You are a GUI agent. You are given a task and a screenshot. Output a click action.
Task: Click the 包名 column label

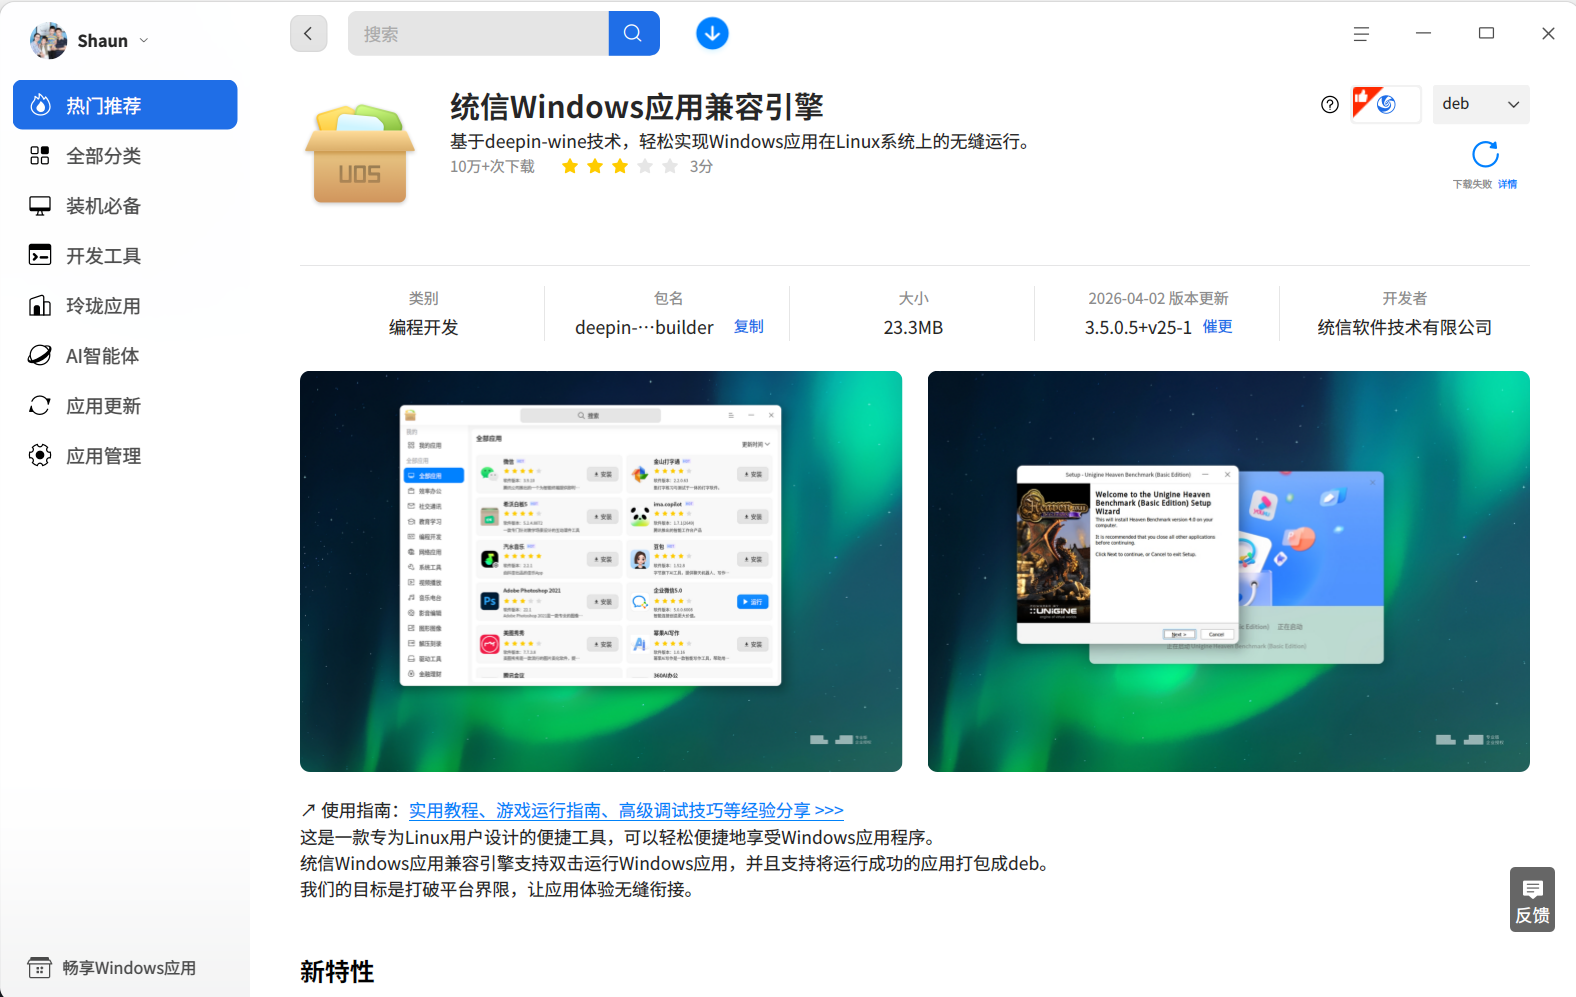(x=669, y=299)
